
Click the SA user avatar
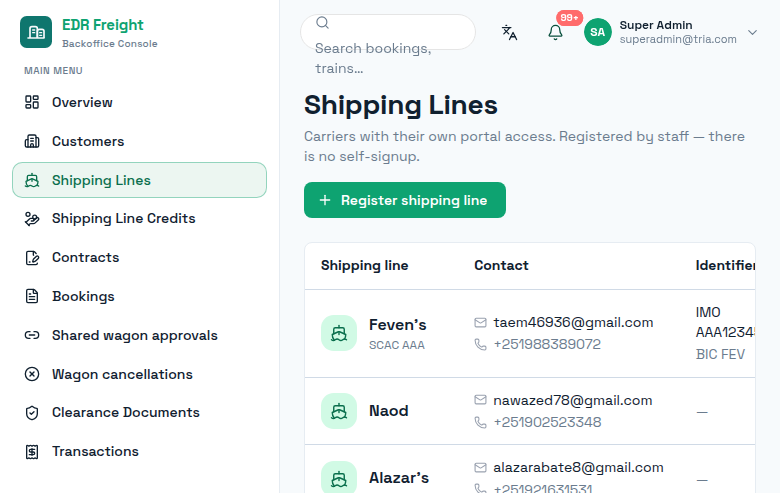[597, 32]
